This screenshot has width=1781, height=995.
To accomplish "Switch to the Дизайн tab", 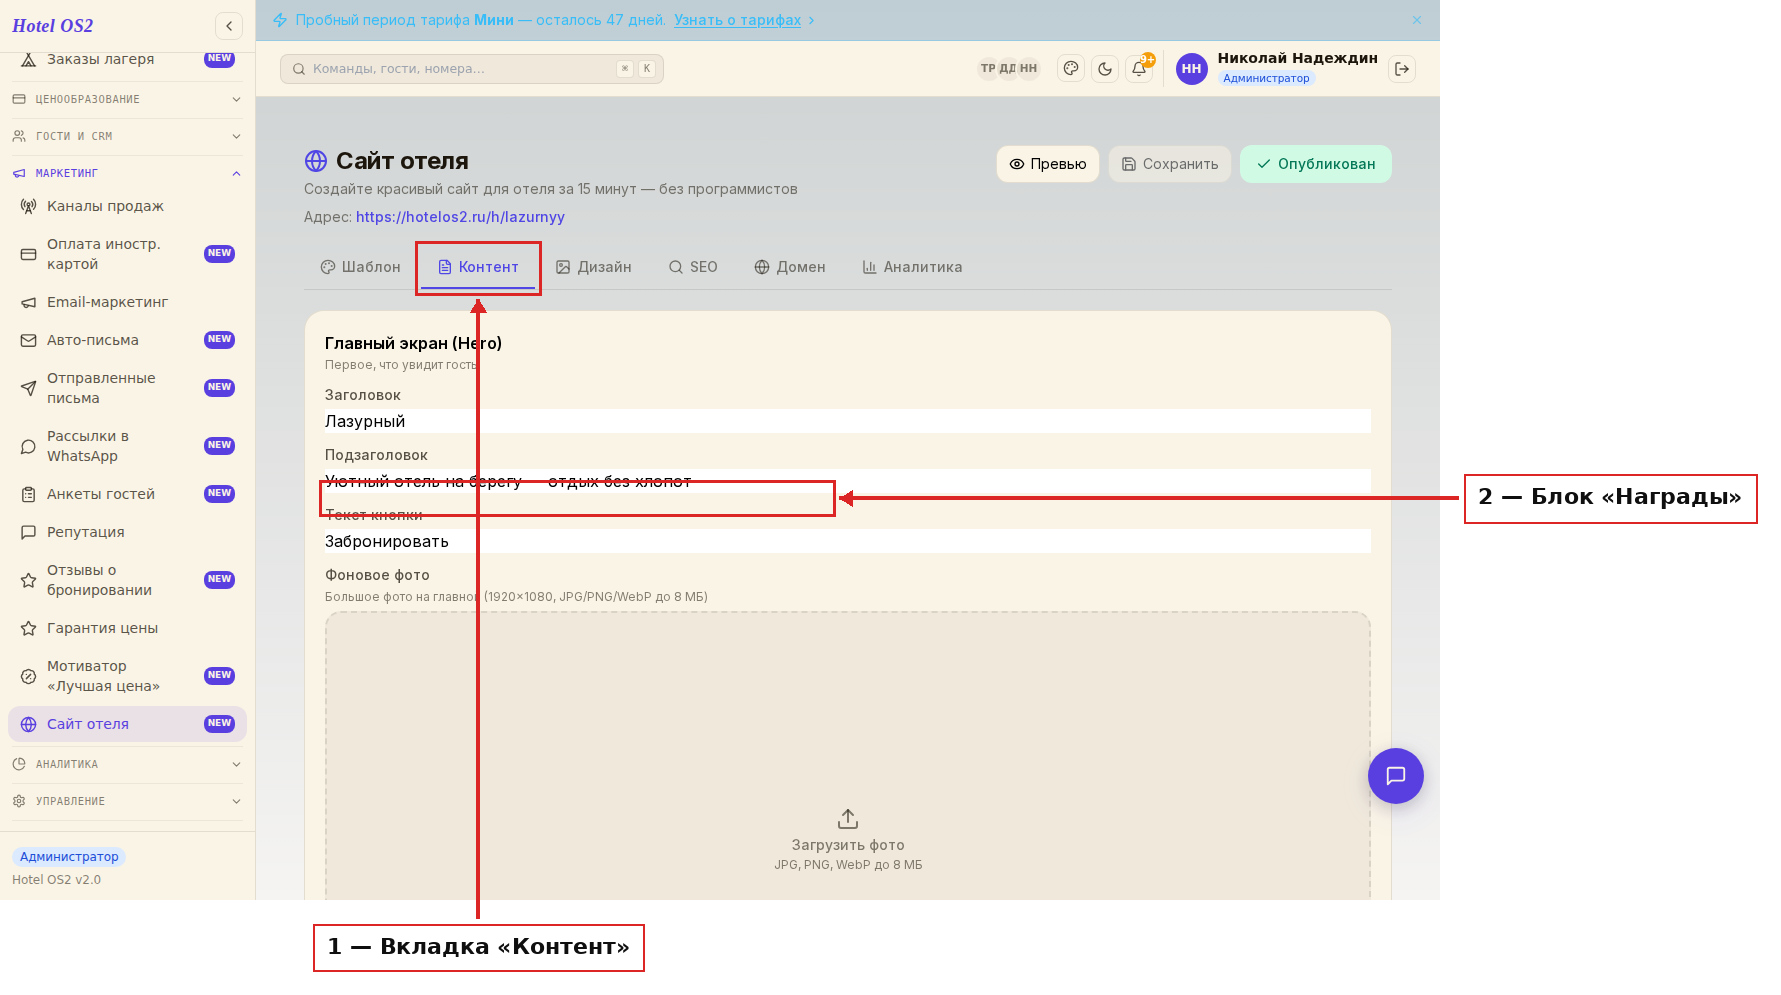I will (x=594, y=267).
